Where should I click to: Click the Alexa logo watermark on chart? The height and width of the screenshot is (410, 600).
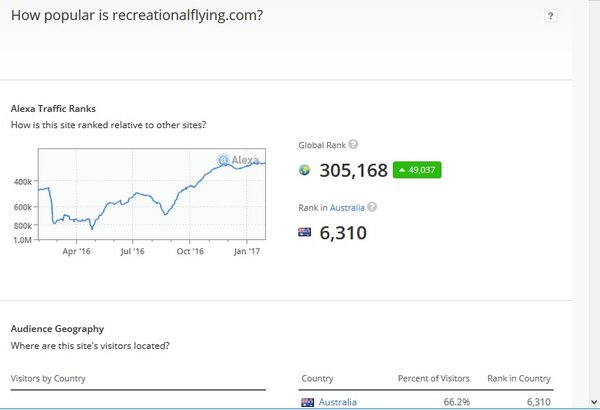(239, 160)
